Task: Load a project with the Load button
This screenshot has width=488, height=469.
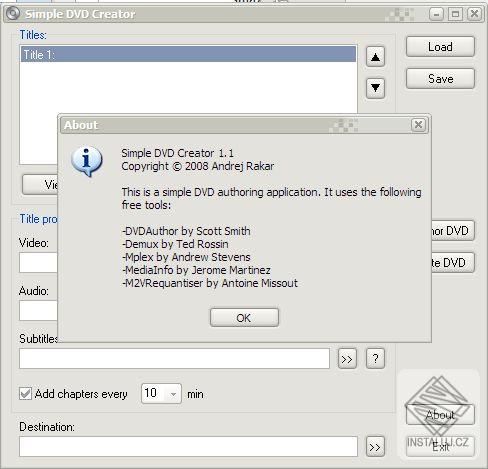Action: [x=440, y=47]
